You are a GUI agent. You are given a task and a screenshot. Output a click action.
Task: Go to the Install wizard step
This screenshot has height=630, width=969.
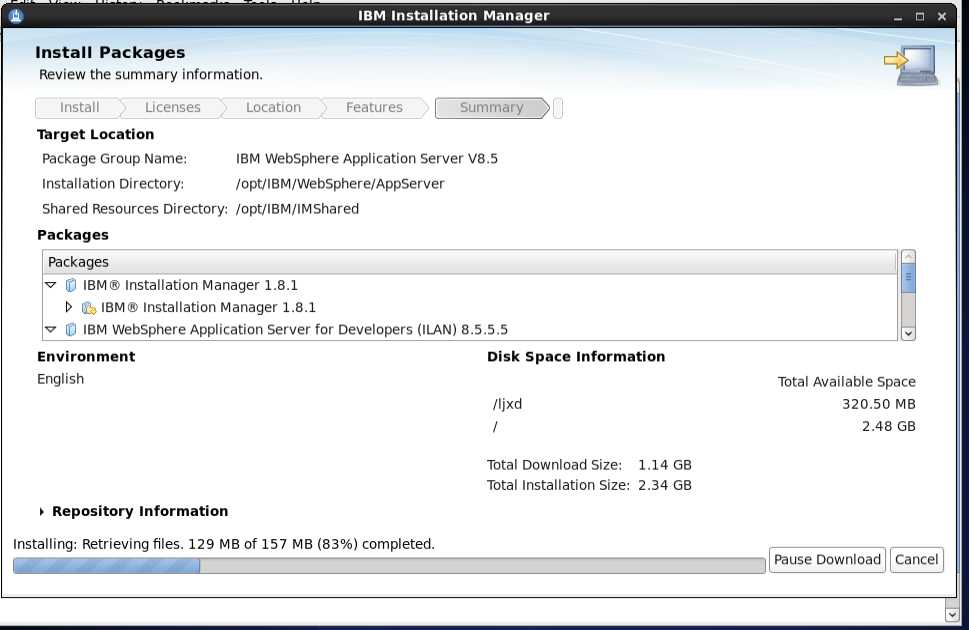(79, 108)
